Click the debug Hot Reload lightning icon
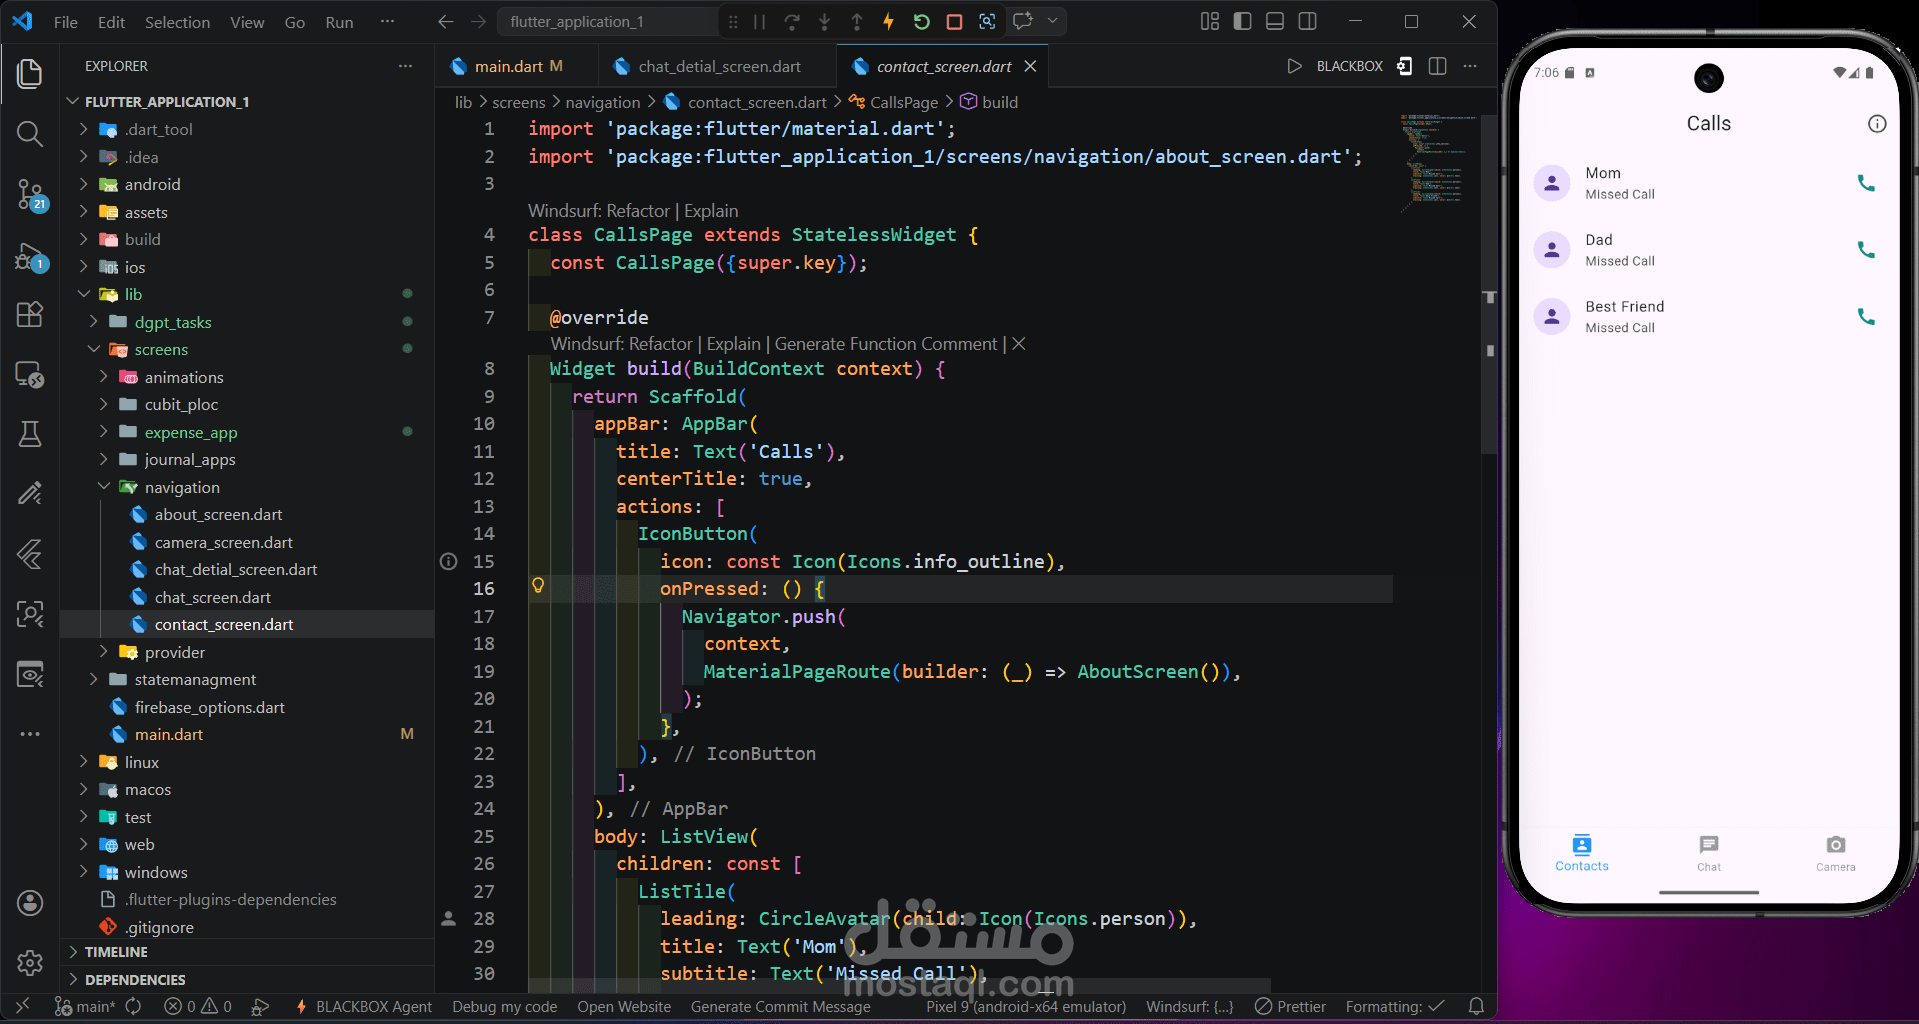 point(888,22)
